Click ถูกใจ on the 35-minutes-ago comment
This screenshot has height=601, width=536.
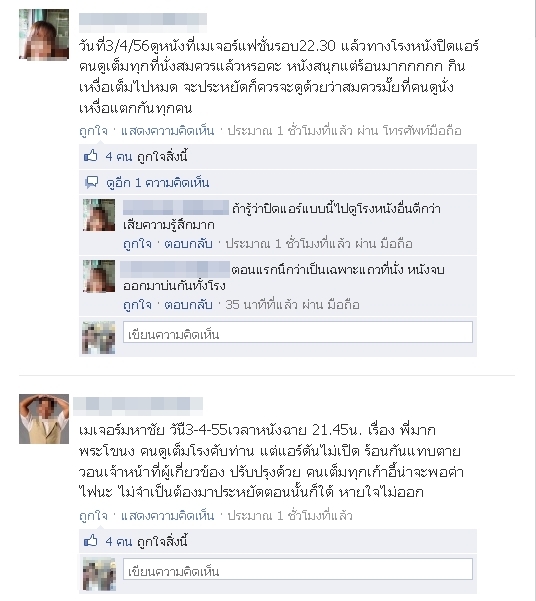coord(137,305)
